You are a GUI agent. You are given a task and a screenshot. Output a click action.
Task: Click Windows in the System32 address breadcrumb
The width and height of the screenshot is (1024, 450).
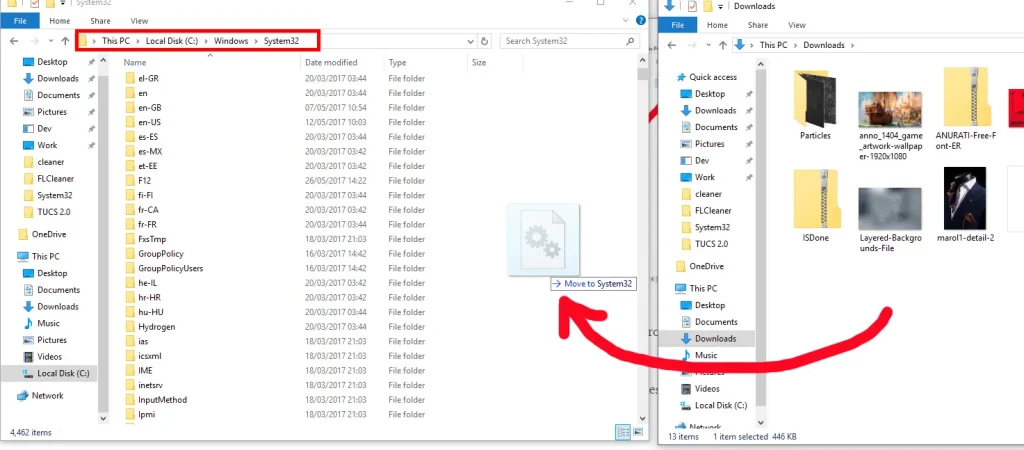tap(231, 41)
